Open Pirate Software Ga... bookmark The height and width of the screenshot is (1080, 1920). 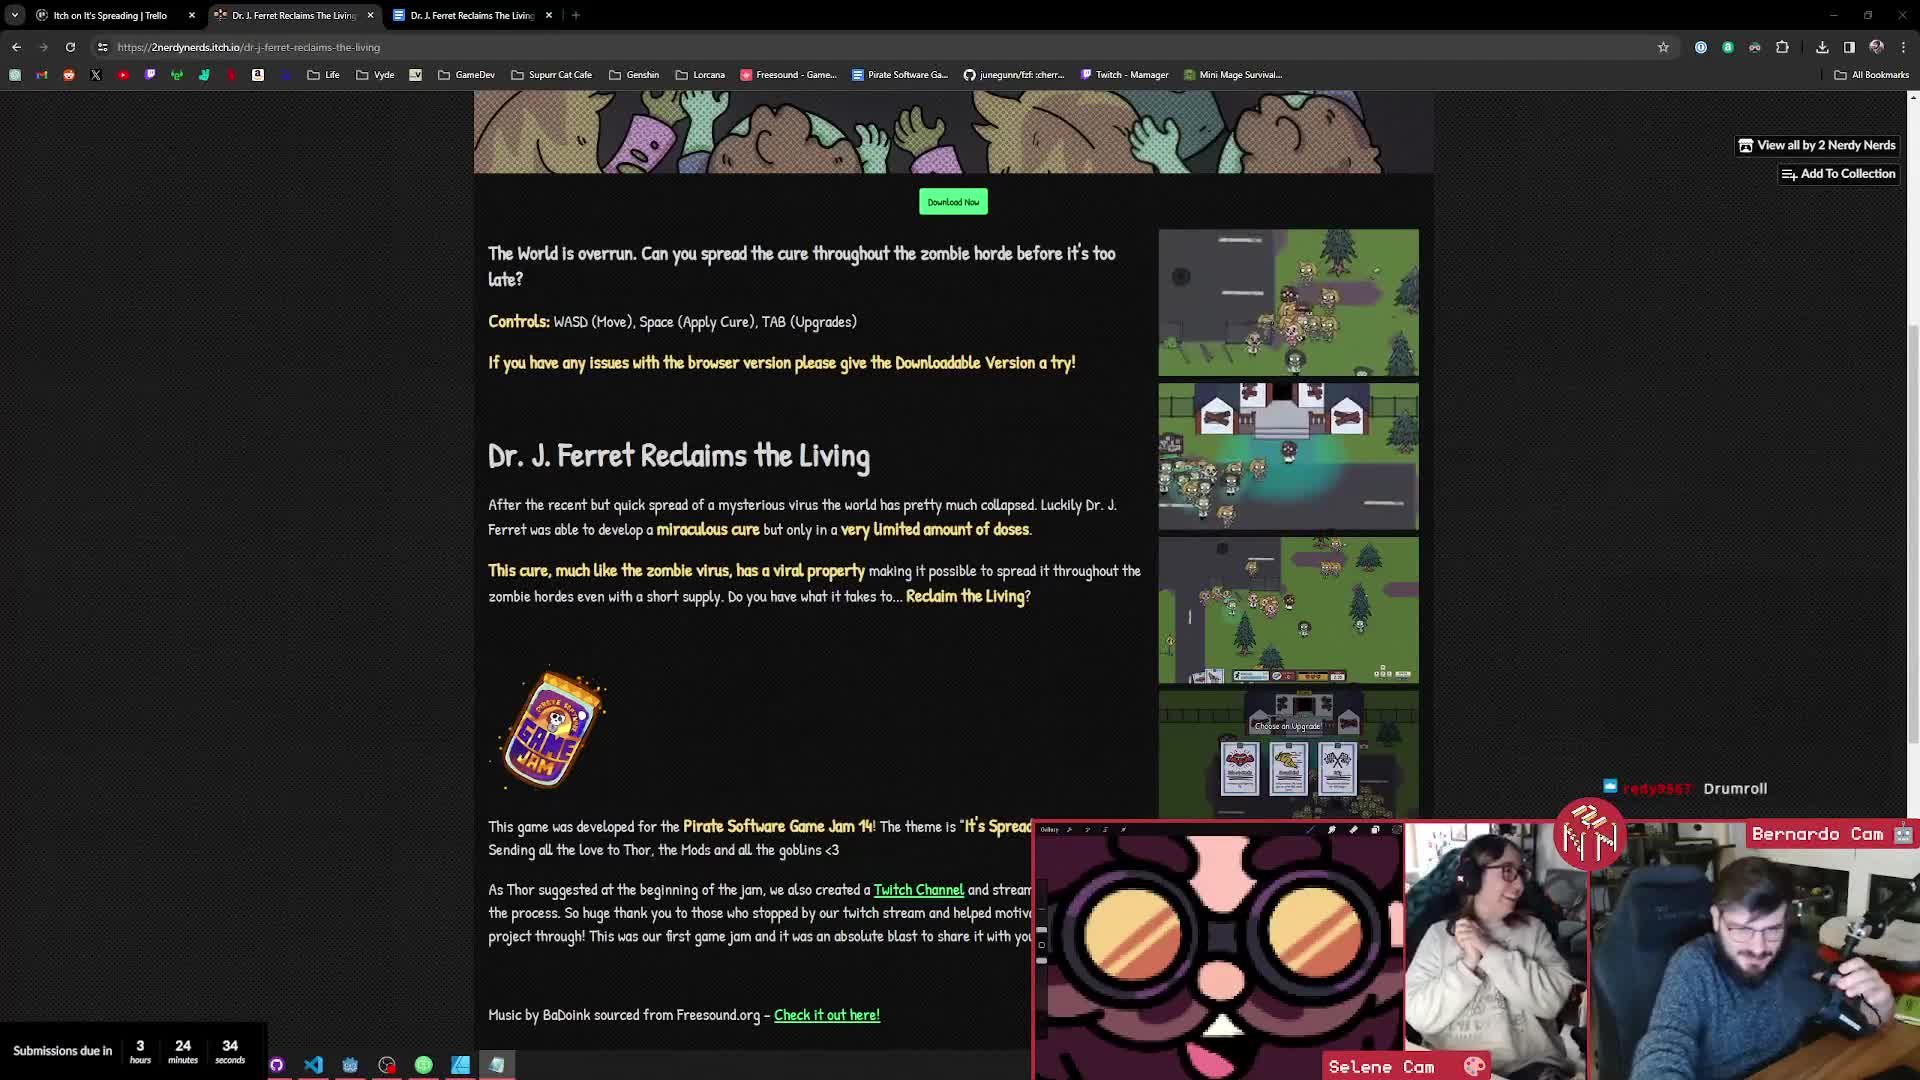(x=900, y=75)
